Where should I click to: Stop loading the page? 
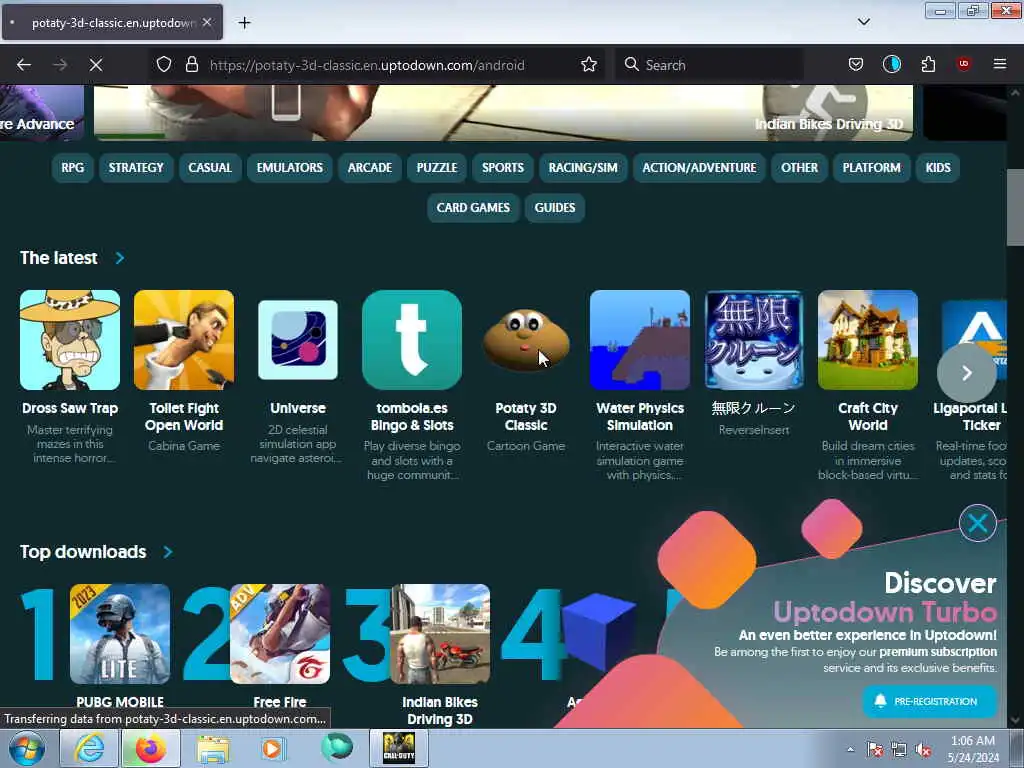coord(95,65)
